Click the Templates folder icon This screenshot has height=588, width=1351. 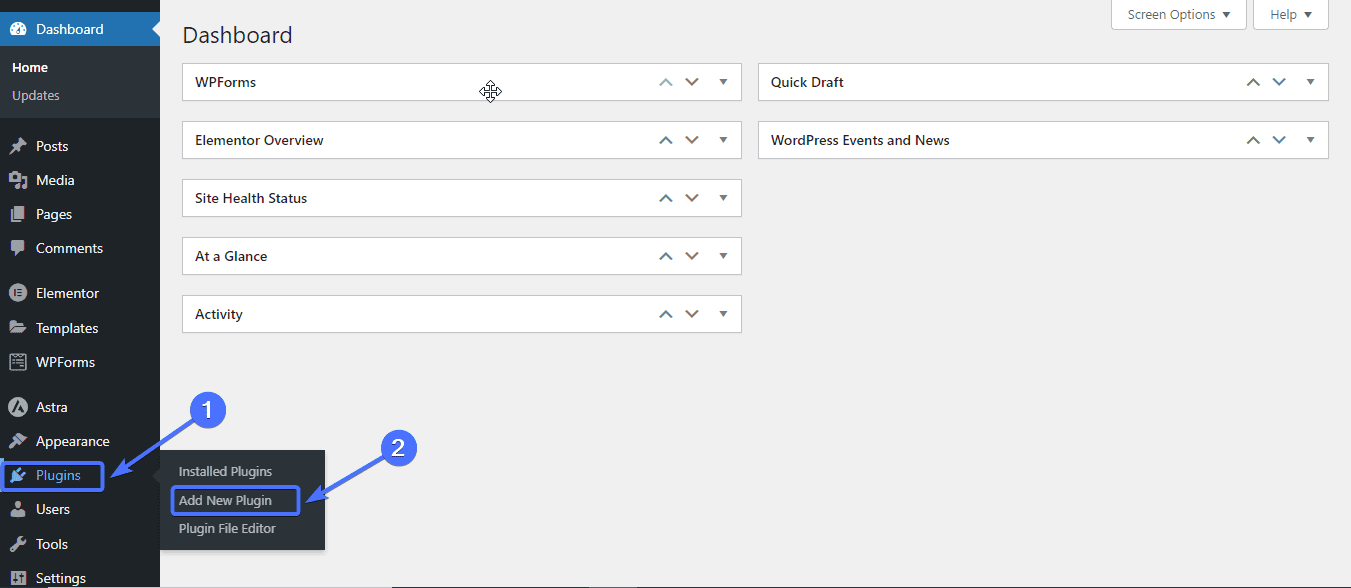coord(18,328)
